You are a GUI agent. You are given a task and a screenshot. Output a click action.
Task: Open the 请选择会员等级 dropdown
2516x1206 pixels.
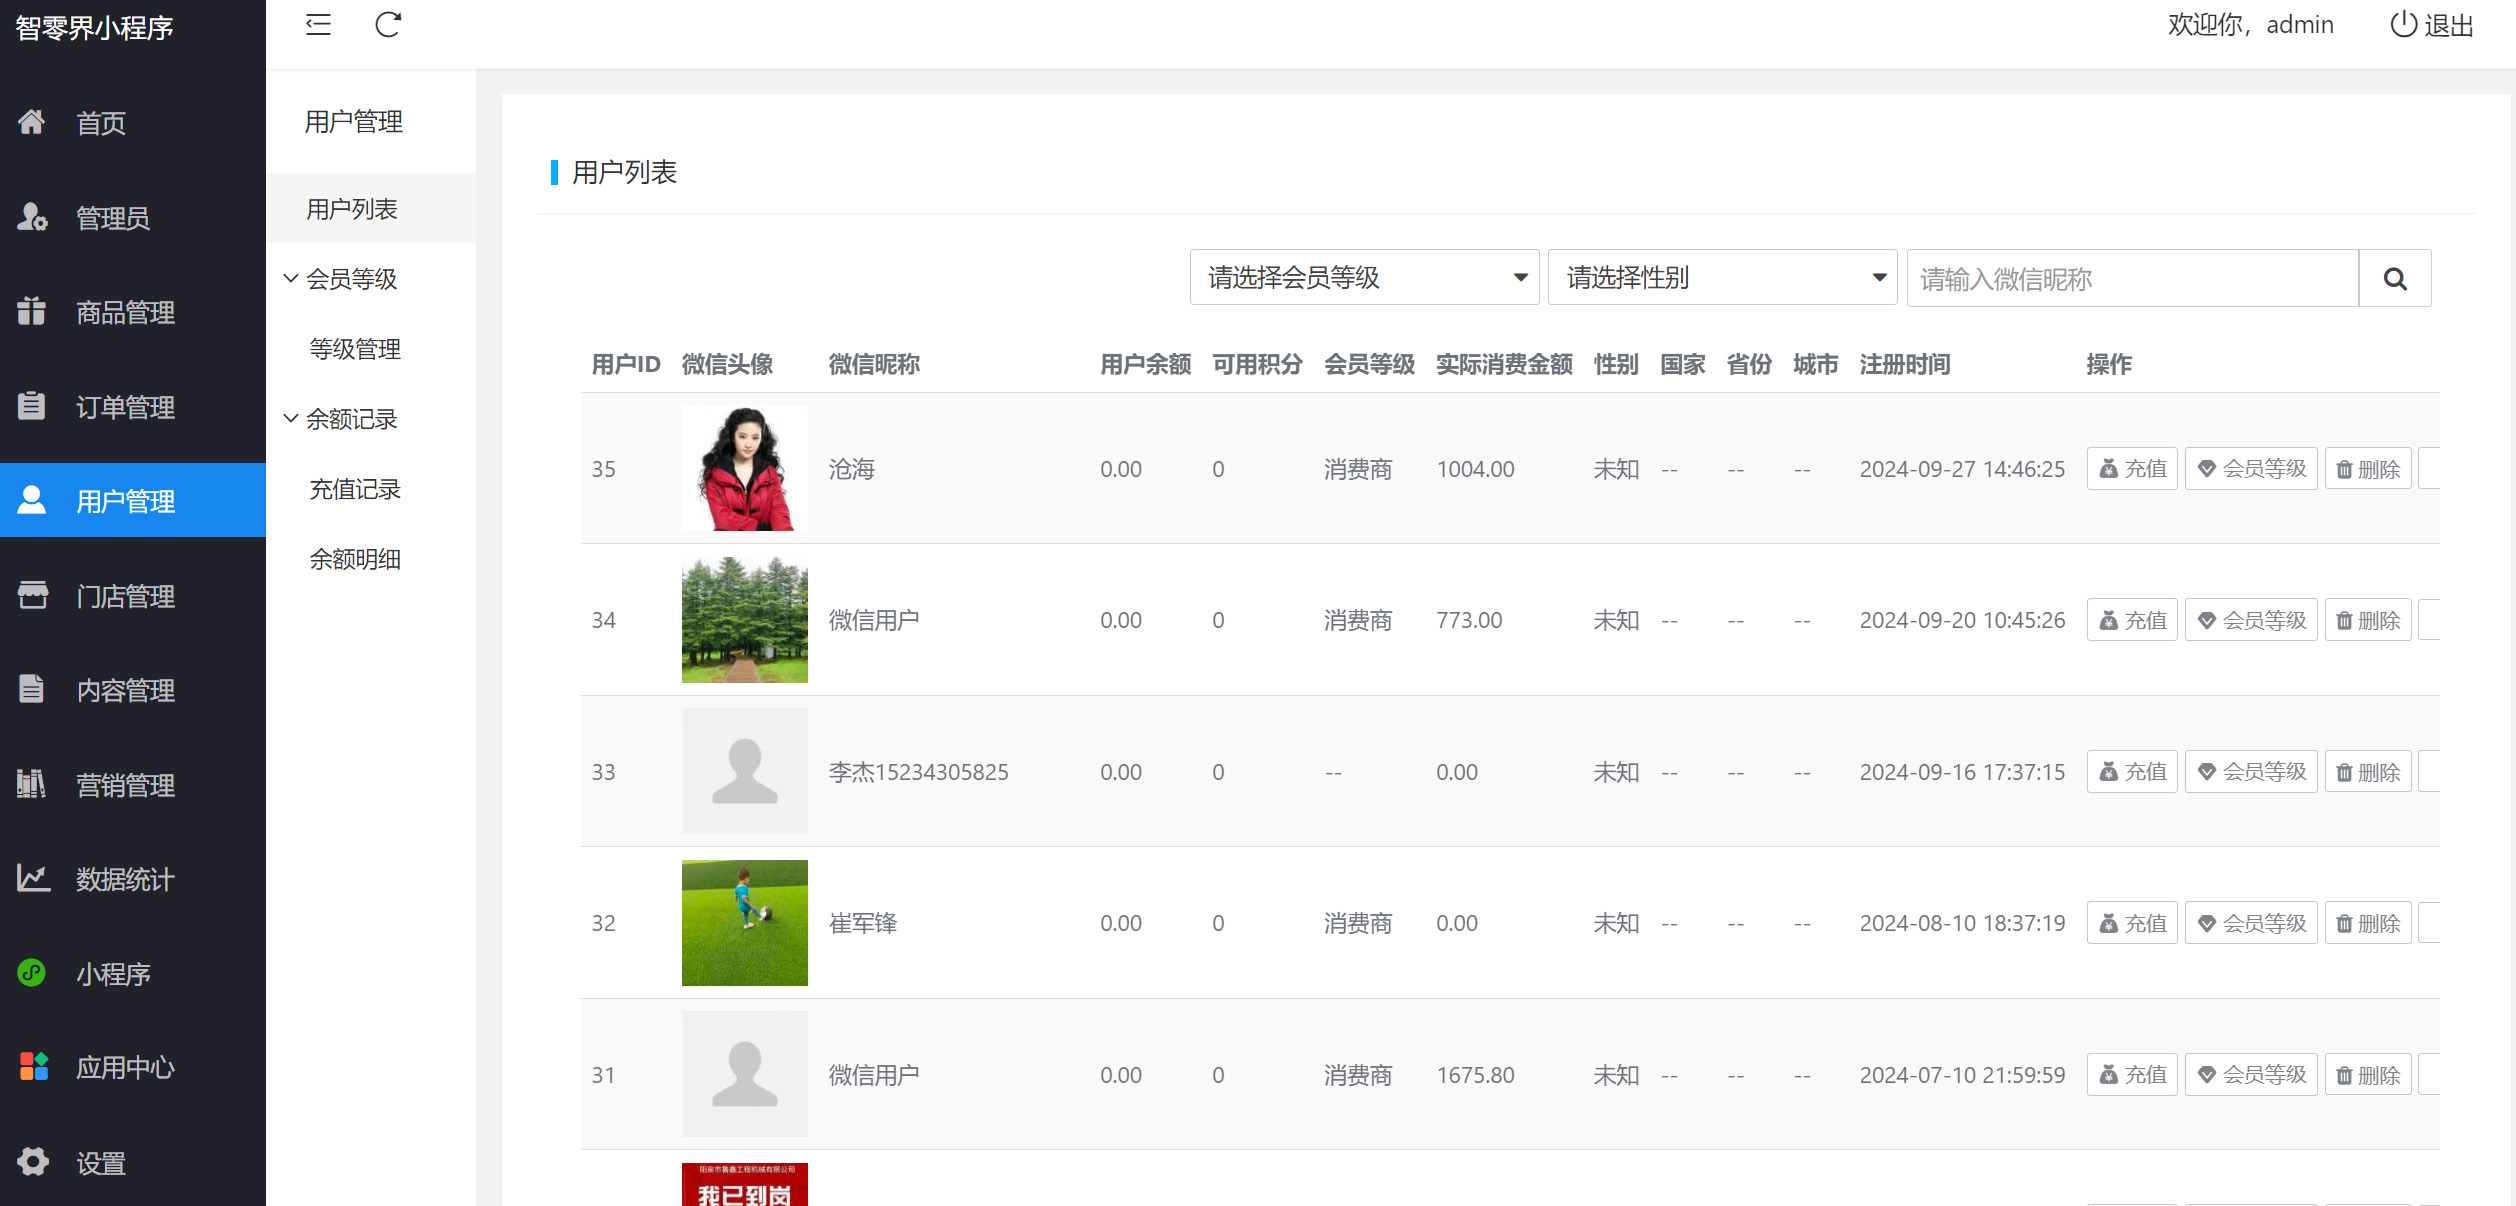coord(1364,278)
